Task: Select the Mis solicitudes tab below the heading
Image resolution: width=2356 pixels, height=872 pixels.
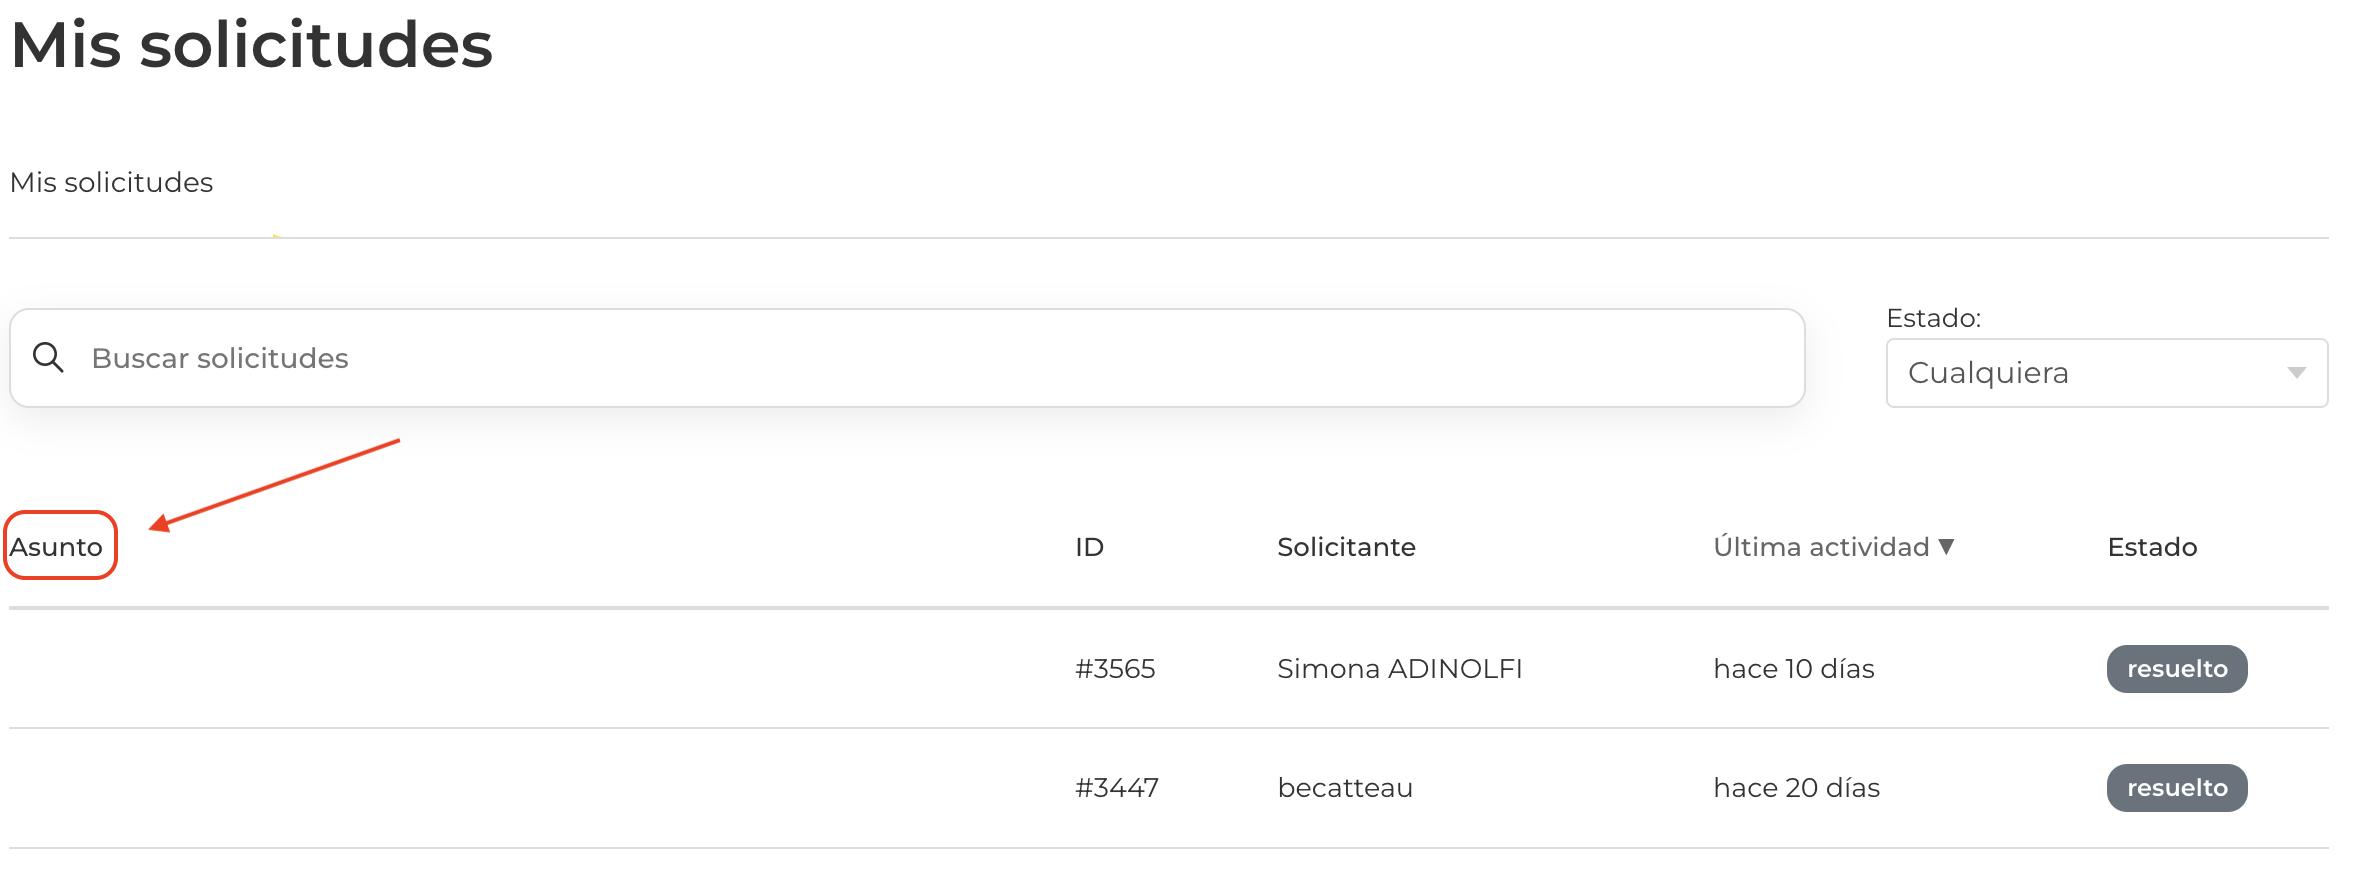Action: [111, 182]
